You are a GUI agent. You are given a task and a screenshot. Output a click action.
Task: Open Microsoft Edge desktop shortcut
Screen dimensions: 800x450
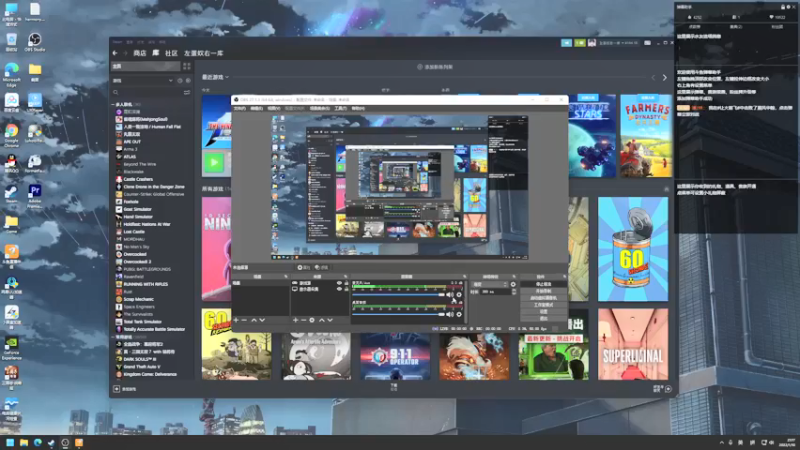coord(11,74)
